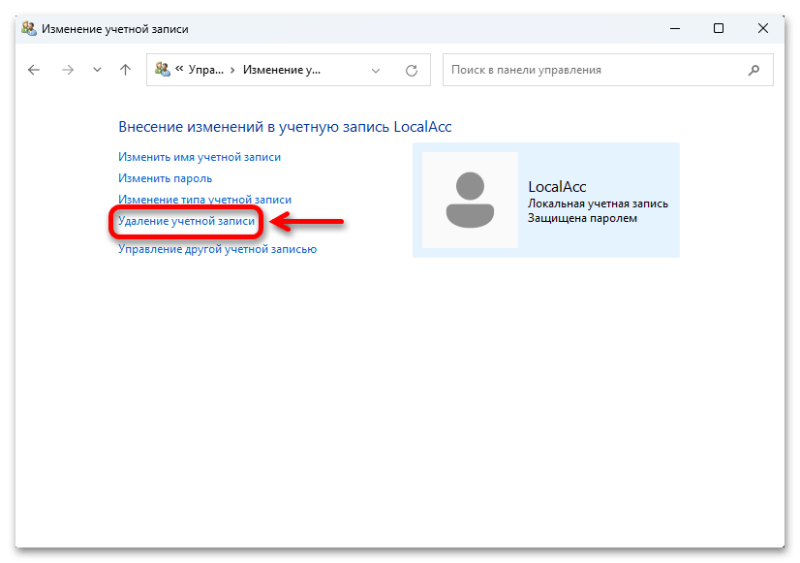Click 'Локальная учетная запись' text

(597, 204)
